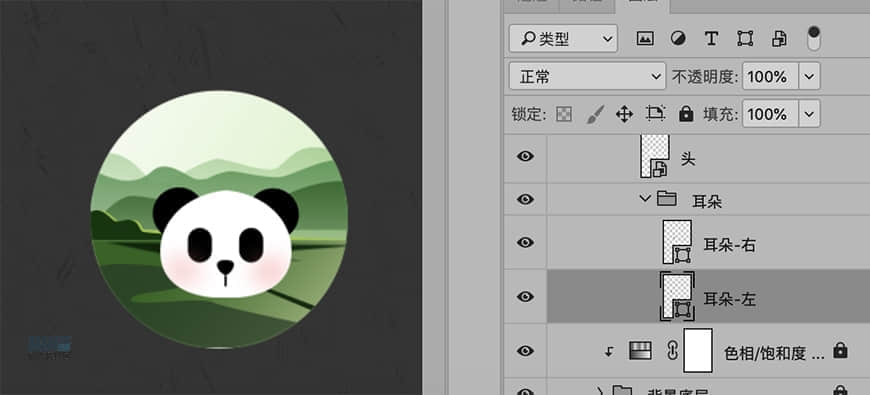
Task: Toggle the layer filtering switch
Action: coord(814,38)
